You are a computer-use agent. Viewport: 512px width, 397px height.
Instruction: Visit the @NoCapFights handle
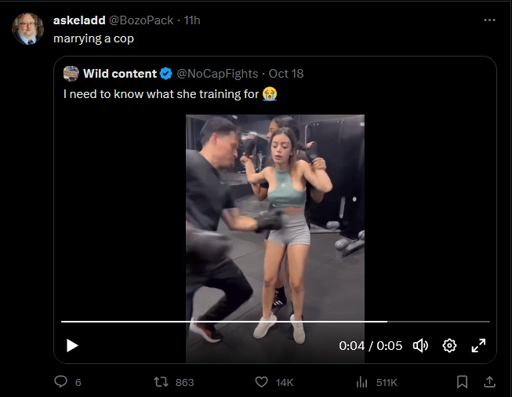pos(217,74)
